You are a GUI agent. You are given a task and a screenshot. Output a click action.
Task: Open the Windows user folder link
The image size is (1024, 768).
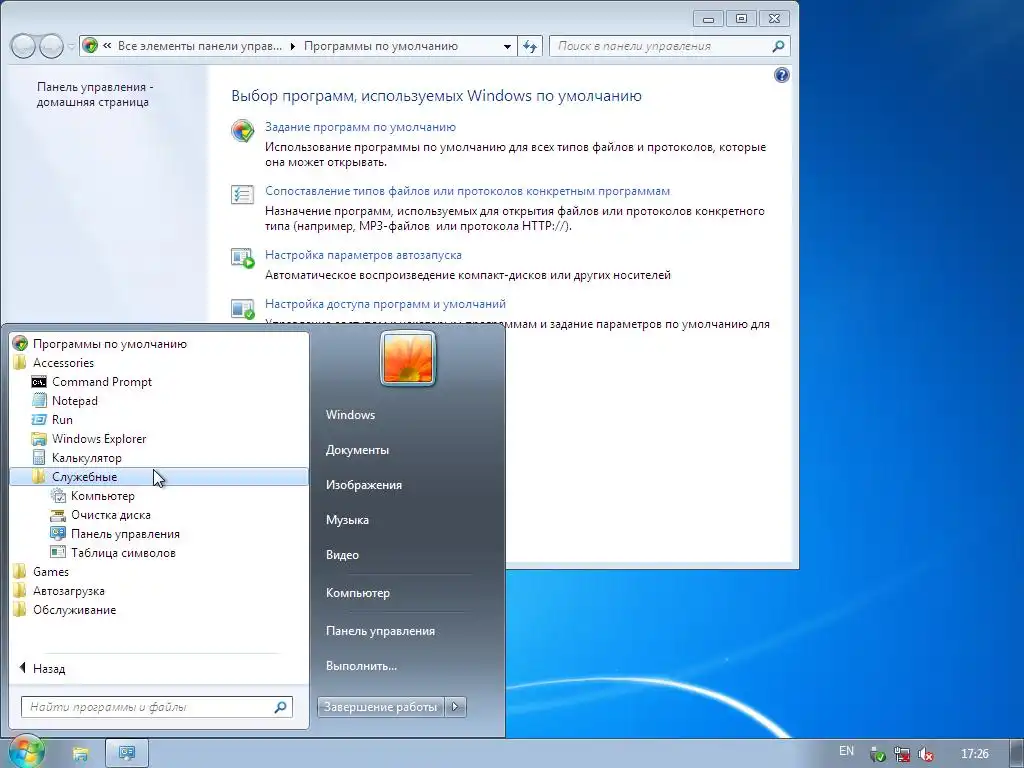tap(351, 415)
